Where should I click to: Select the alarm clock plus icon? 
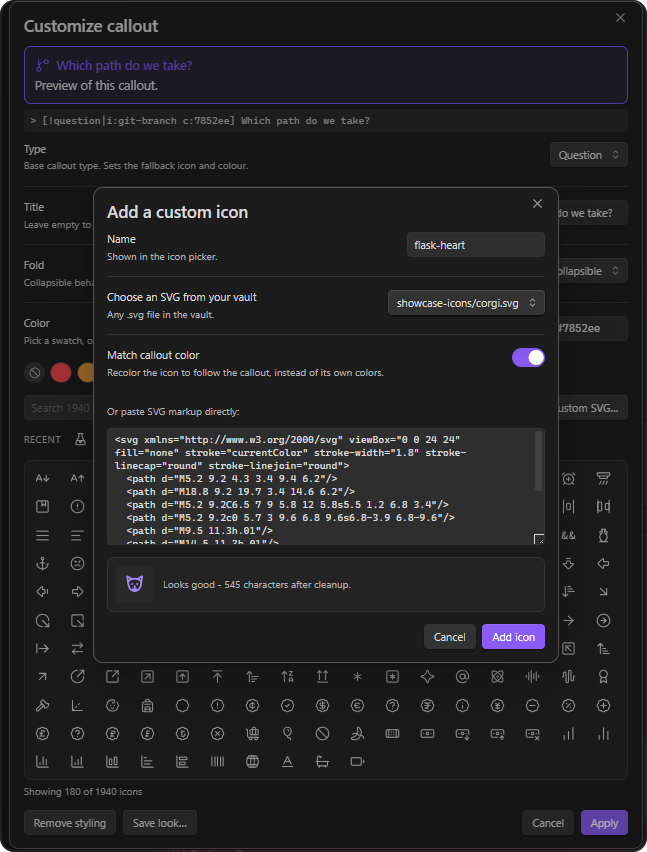(568, 478)
